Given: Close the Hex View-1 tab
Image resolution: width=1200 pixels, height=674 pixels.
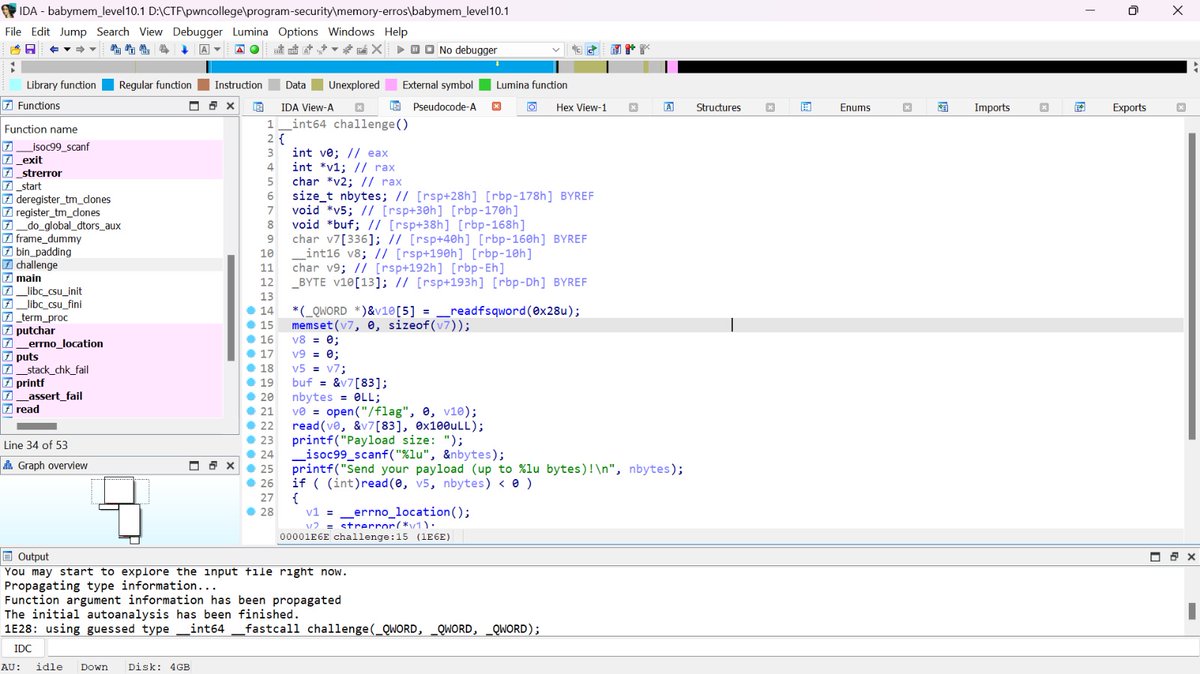Looking at the screenshot, I should 634,107.
